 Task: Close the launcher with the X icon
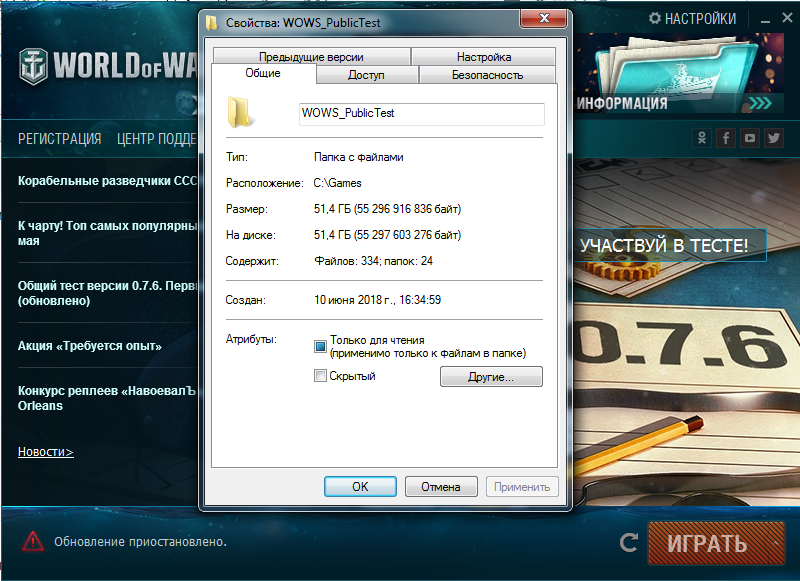click(x=787, y=18)
